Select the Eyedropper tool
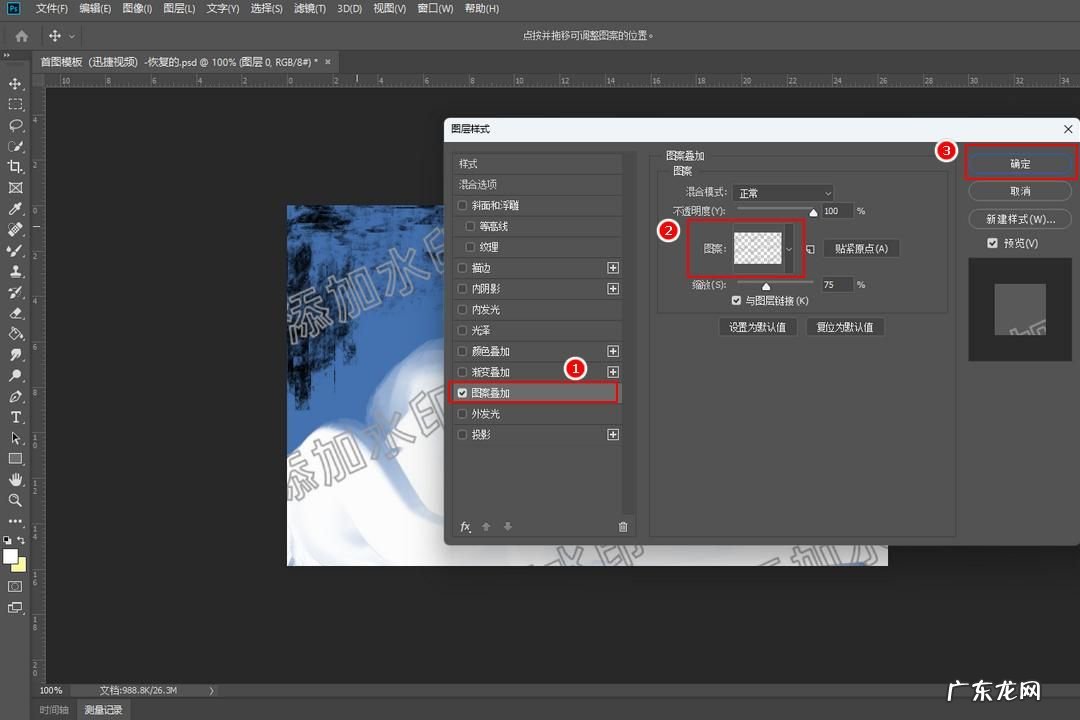This screenshot has width=1080, height=720. point(15,209)
